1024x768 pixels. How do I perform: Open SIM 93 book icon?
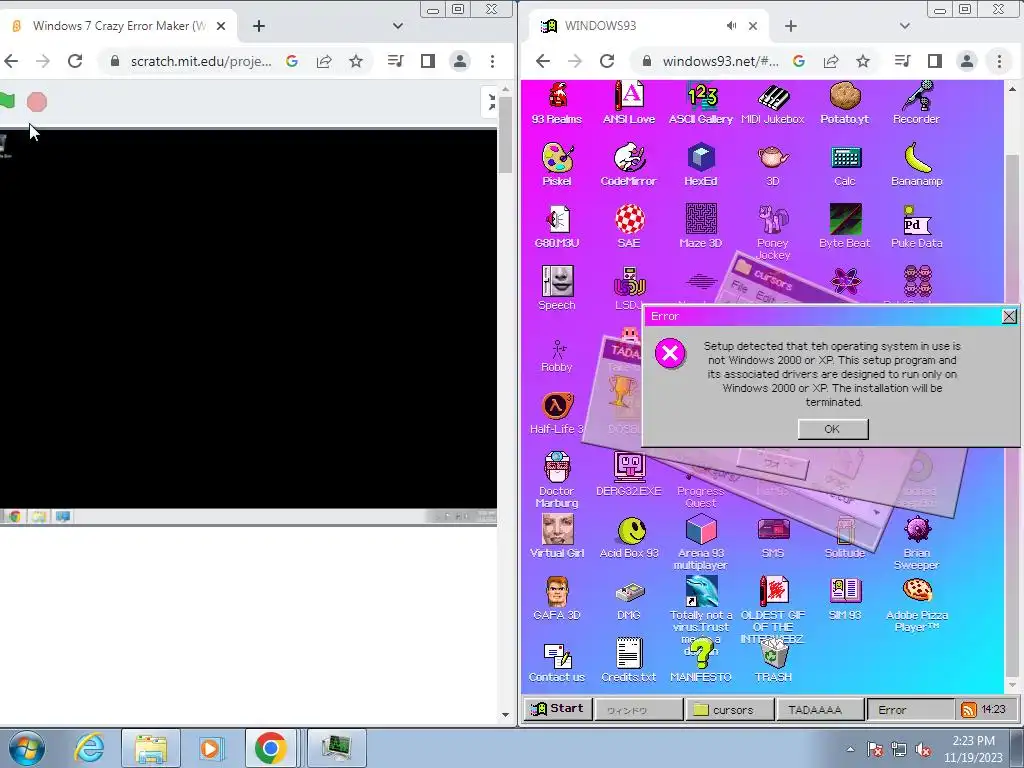[x=844, y=598]
